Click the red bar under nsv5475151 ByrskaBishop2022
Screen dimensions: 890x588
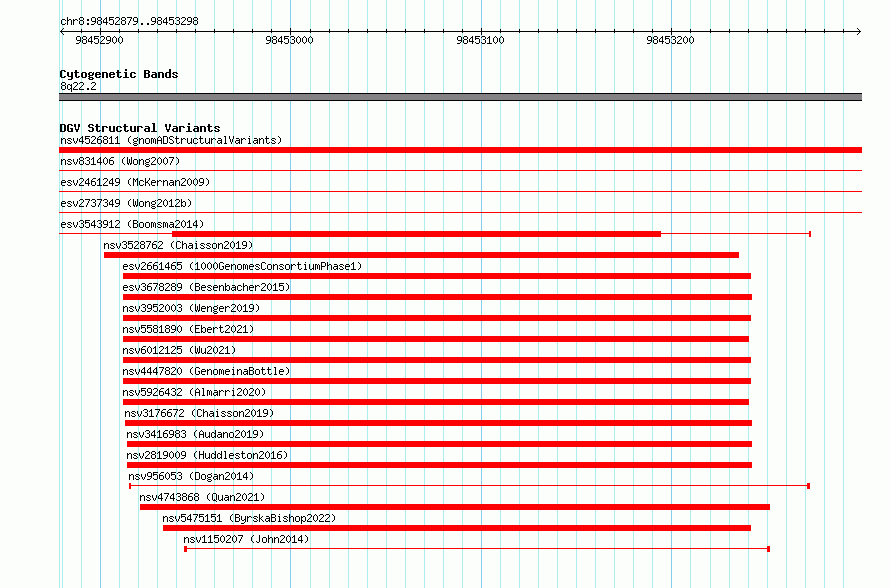click(x=457, y=528)
